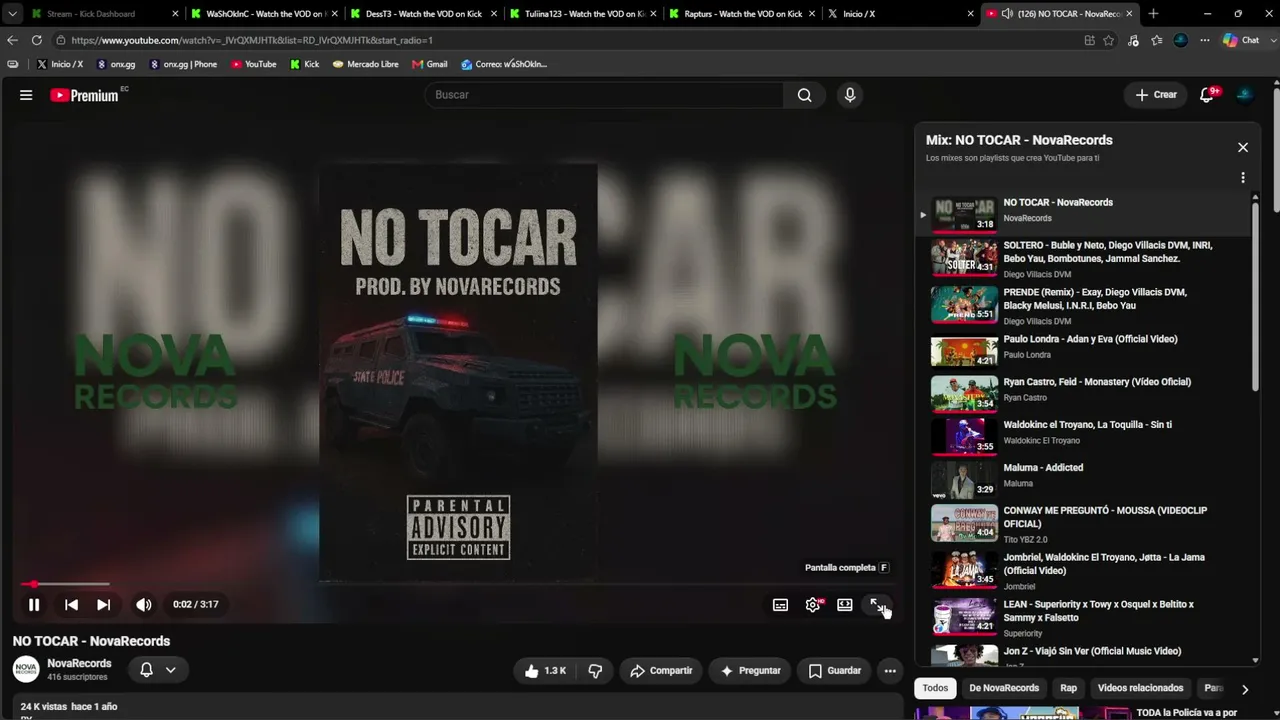
Task: Open YouTube notifications bell
Action: click(1207, 95)
